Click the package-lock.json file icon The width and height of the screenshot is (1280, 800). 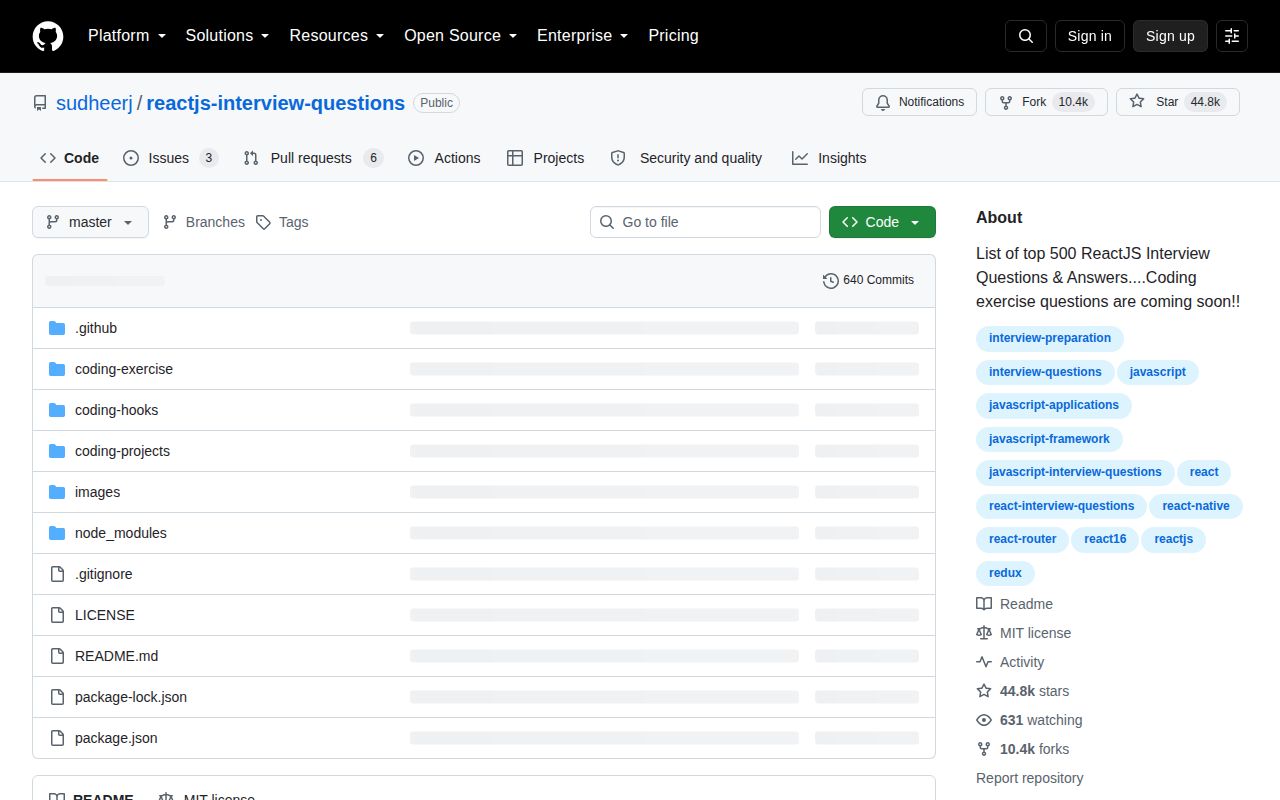(57, 697)
